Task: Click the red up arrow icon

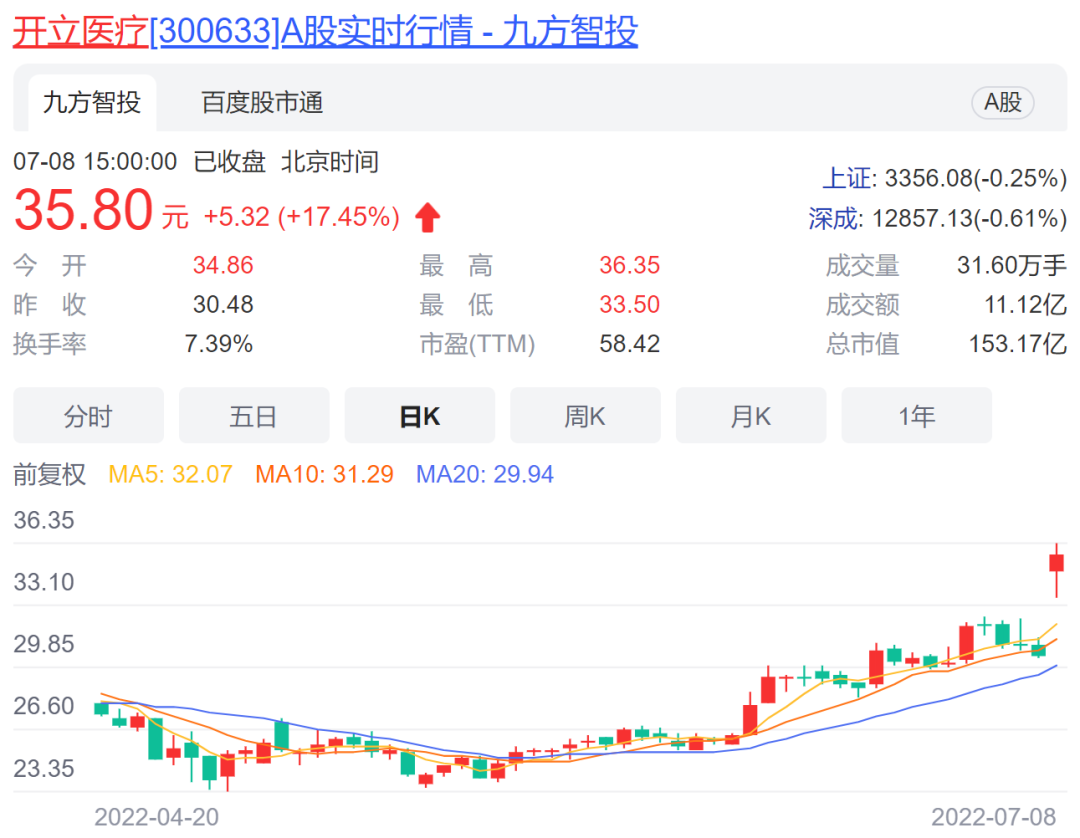Action: coord(428,217)
